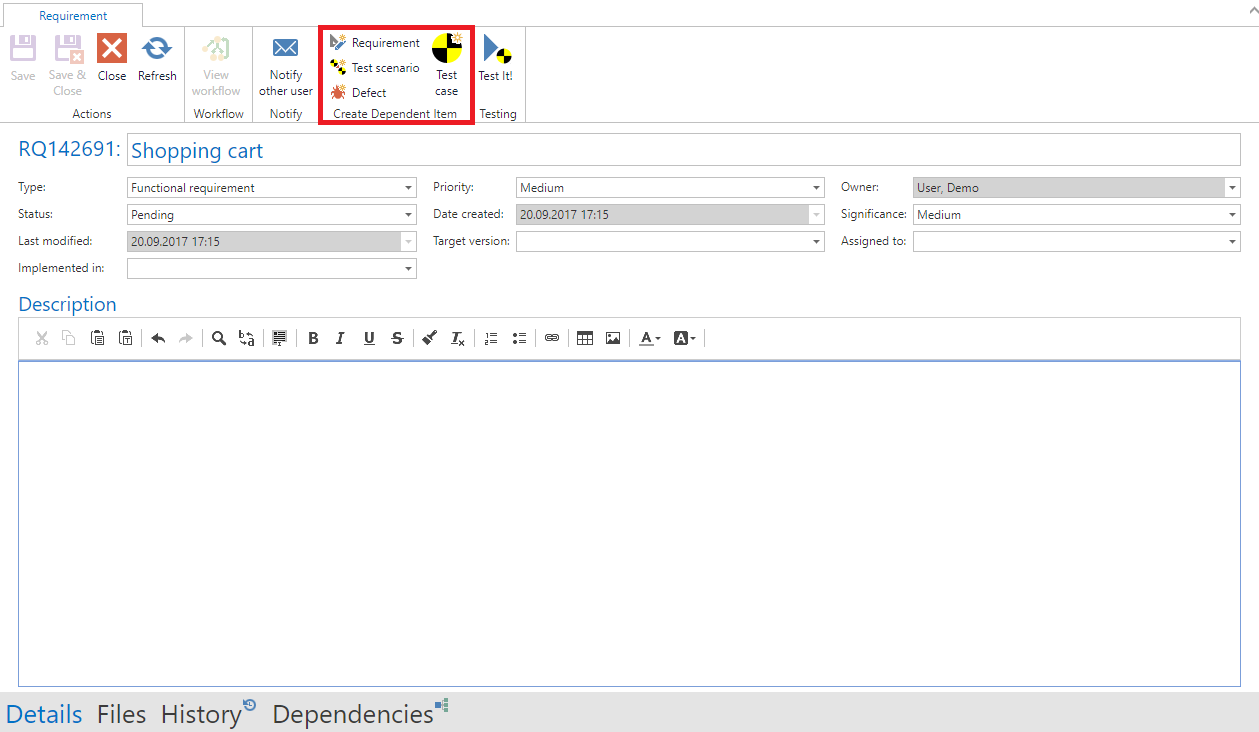Switch to the Dependencies tab
1259x732 pixels.
pyautogui.click(x=353, y=714)
